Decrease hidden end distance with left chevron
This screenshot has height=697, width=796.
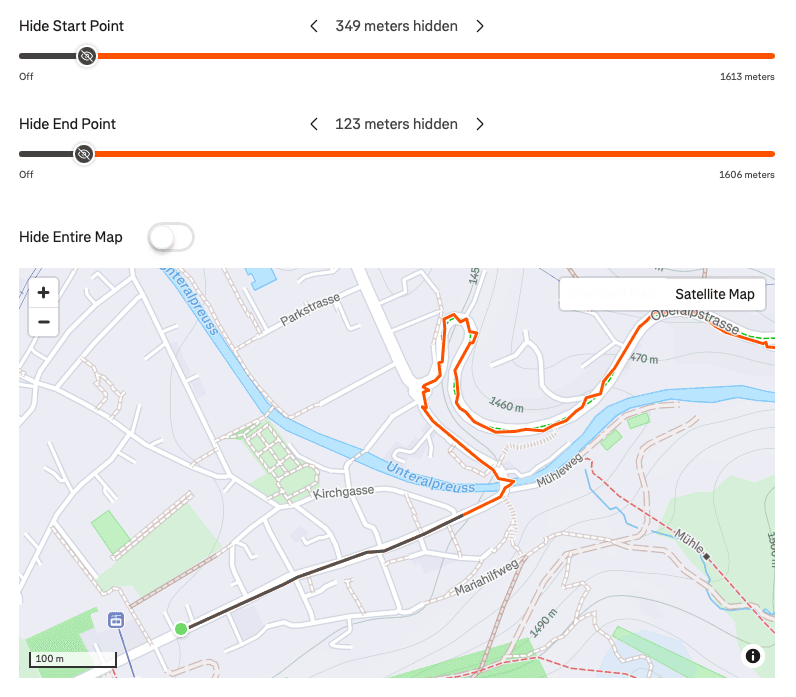(x=314, y=124)
